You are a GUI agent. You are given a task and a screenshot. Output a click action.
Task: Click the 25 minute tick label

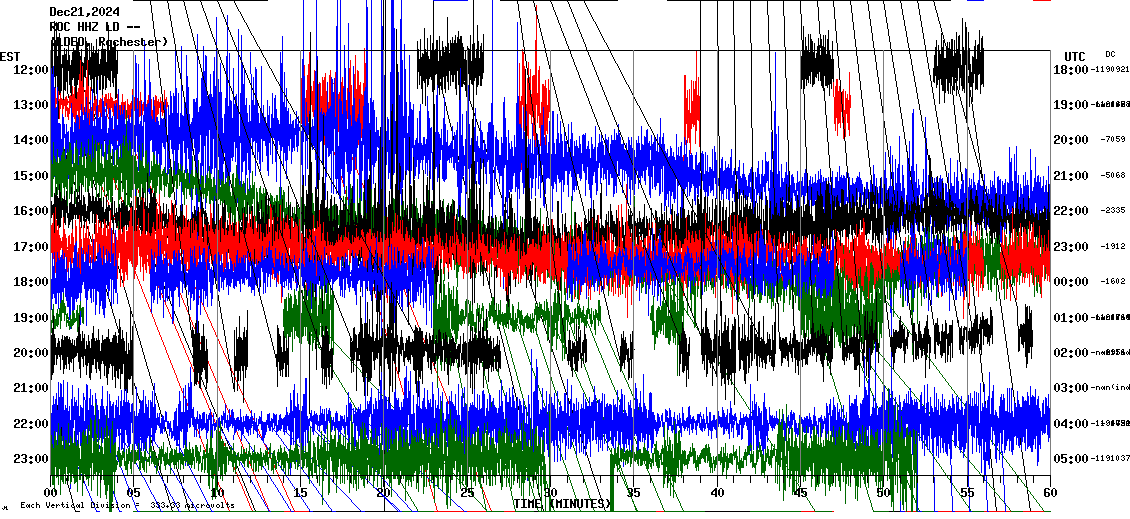click(467, 493)
